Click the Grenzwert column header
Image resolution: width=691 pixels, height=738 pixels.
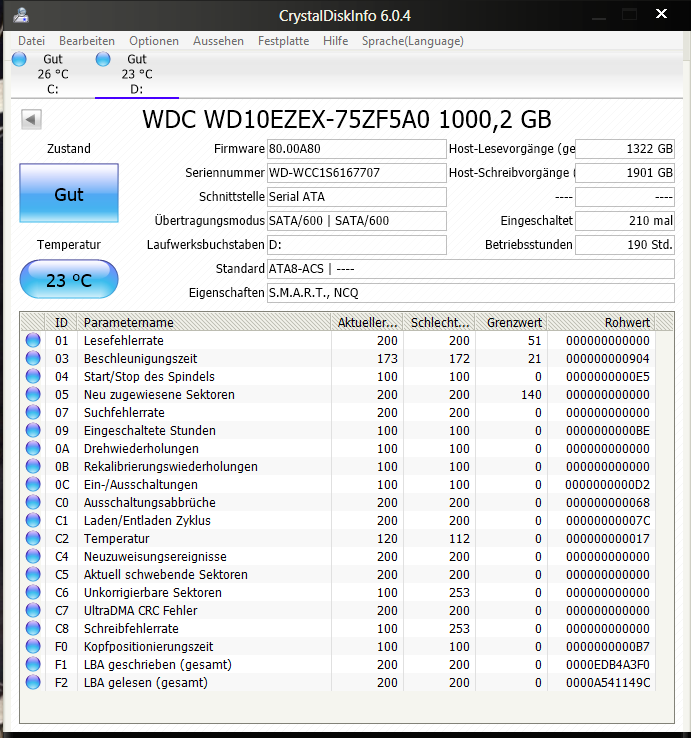(x=511, y=322)
